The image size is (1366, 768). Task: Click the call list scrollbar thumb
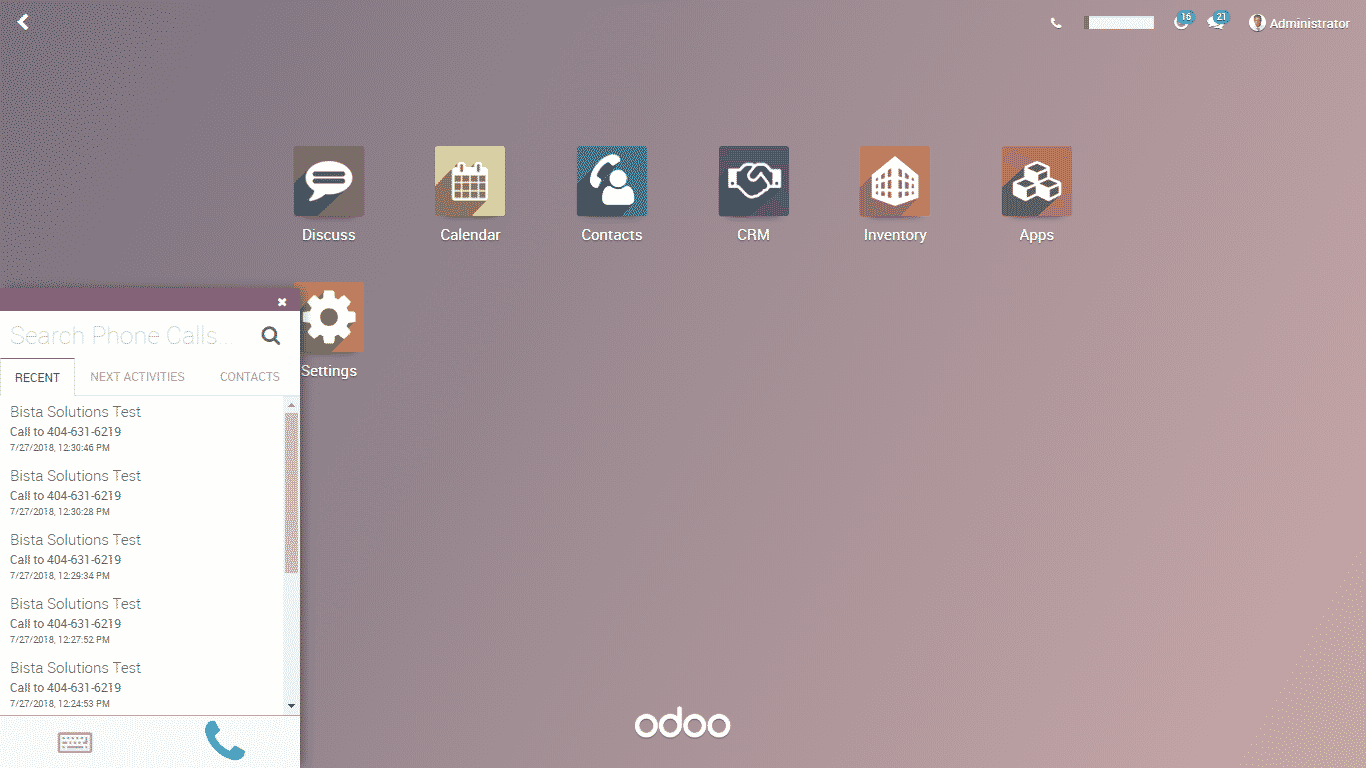[x=292, y=493]
